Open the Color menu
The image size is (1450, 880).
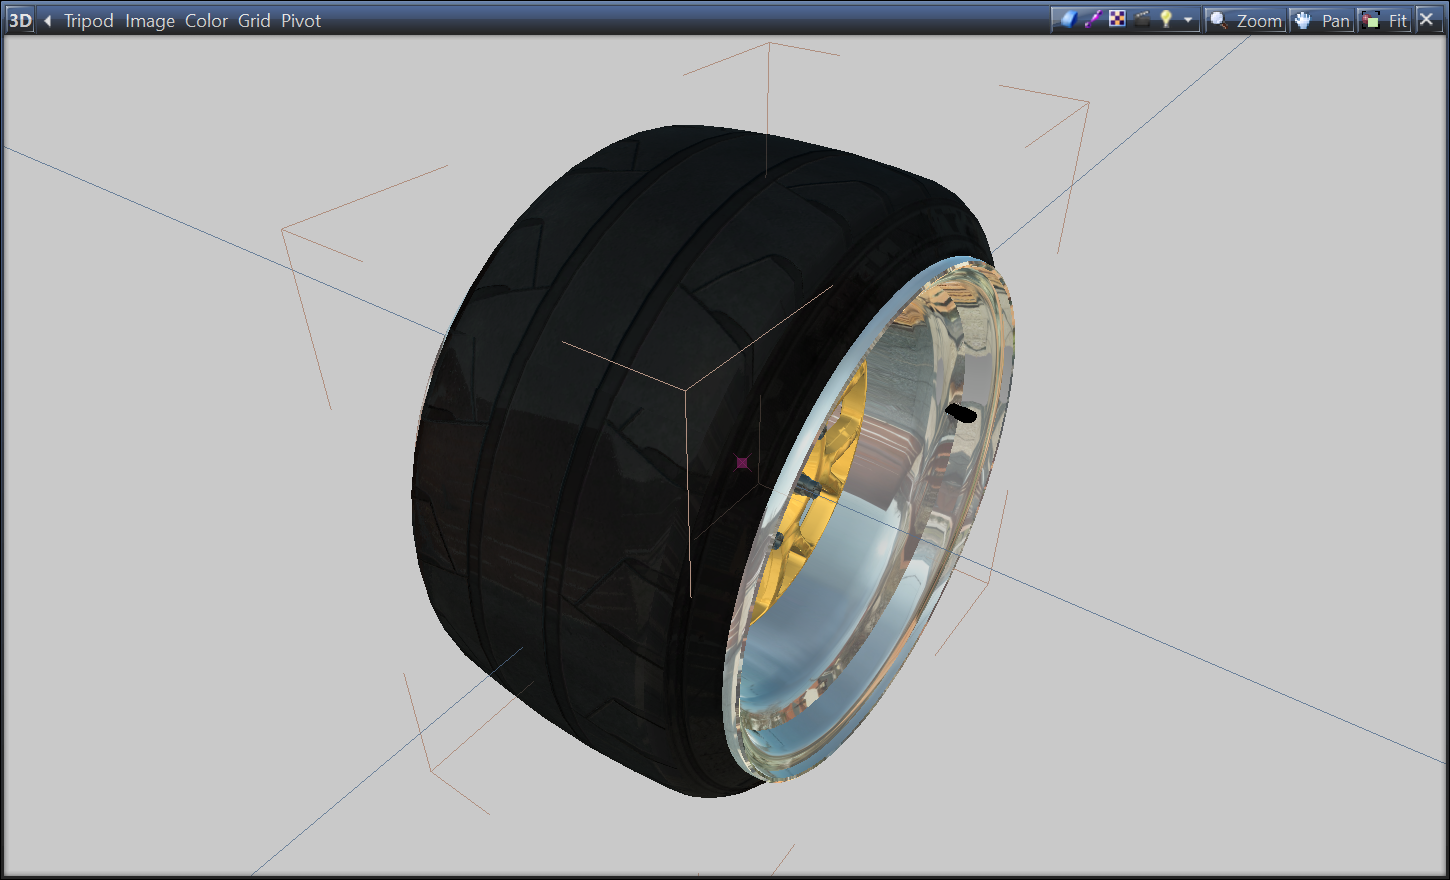[206, 20]
